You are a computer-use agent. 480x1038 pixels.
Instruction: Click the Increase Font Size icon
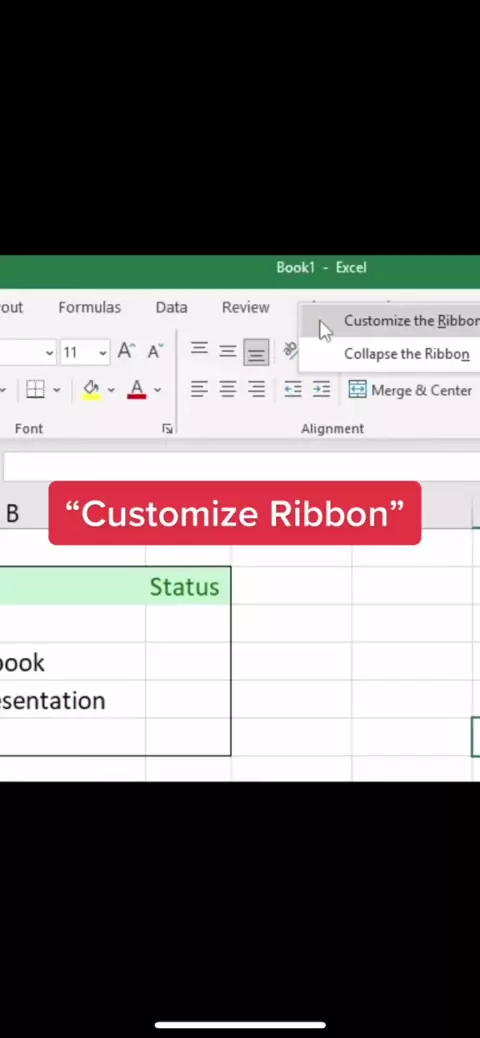126,352
